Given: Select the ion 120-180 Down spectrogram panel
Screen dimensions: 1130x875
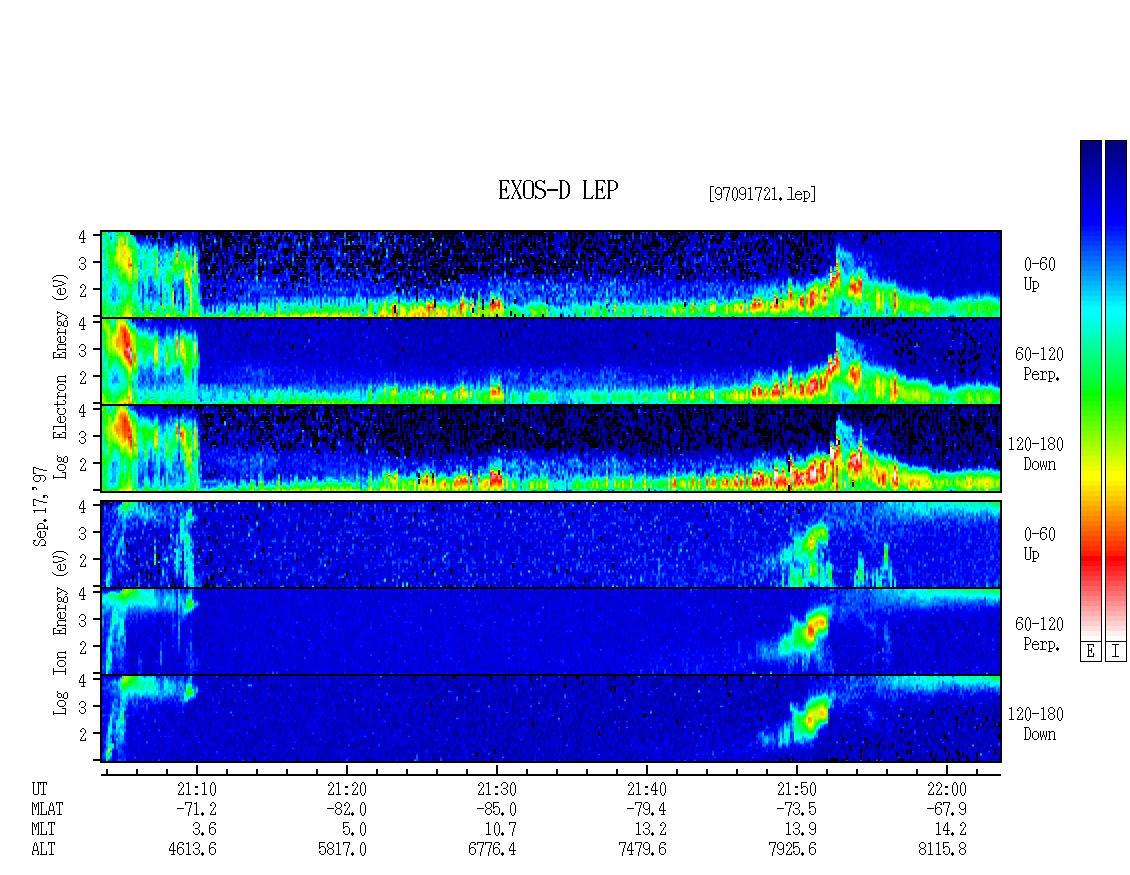Looking at the screenshot, I should 551,719.
